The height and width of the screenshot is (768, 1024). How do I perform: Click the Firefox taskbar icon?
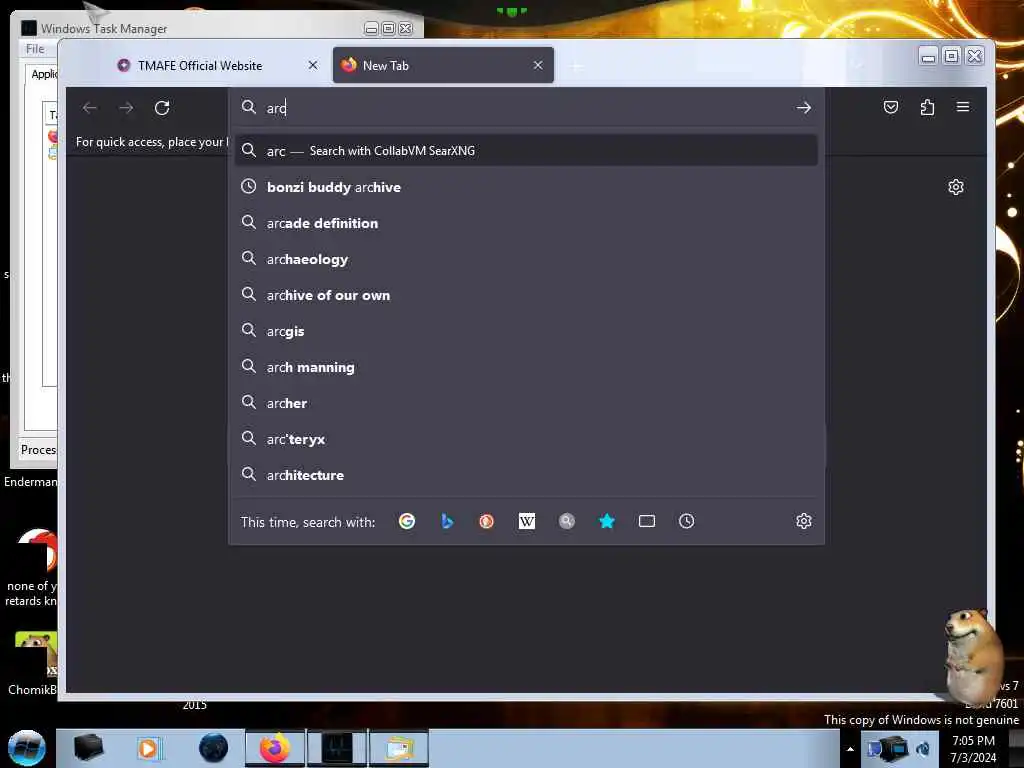click(274, 748)
